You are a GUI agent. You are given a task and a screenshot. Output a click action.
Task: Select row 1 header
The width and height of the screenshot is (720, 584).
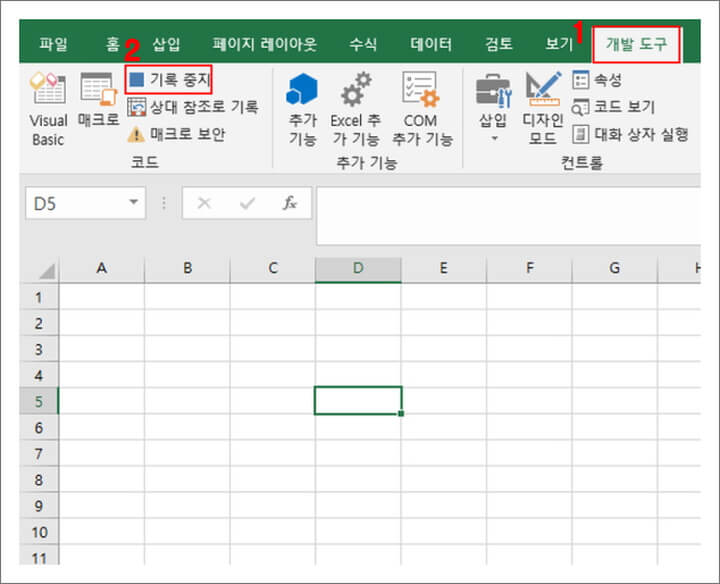pyautogui.click(x=39, y=297)
